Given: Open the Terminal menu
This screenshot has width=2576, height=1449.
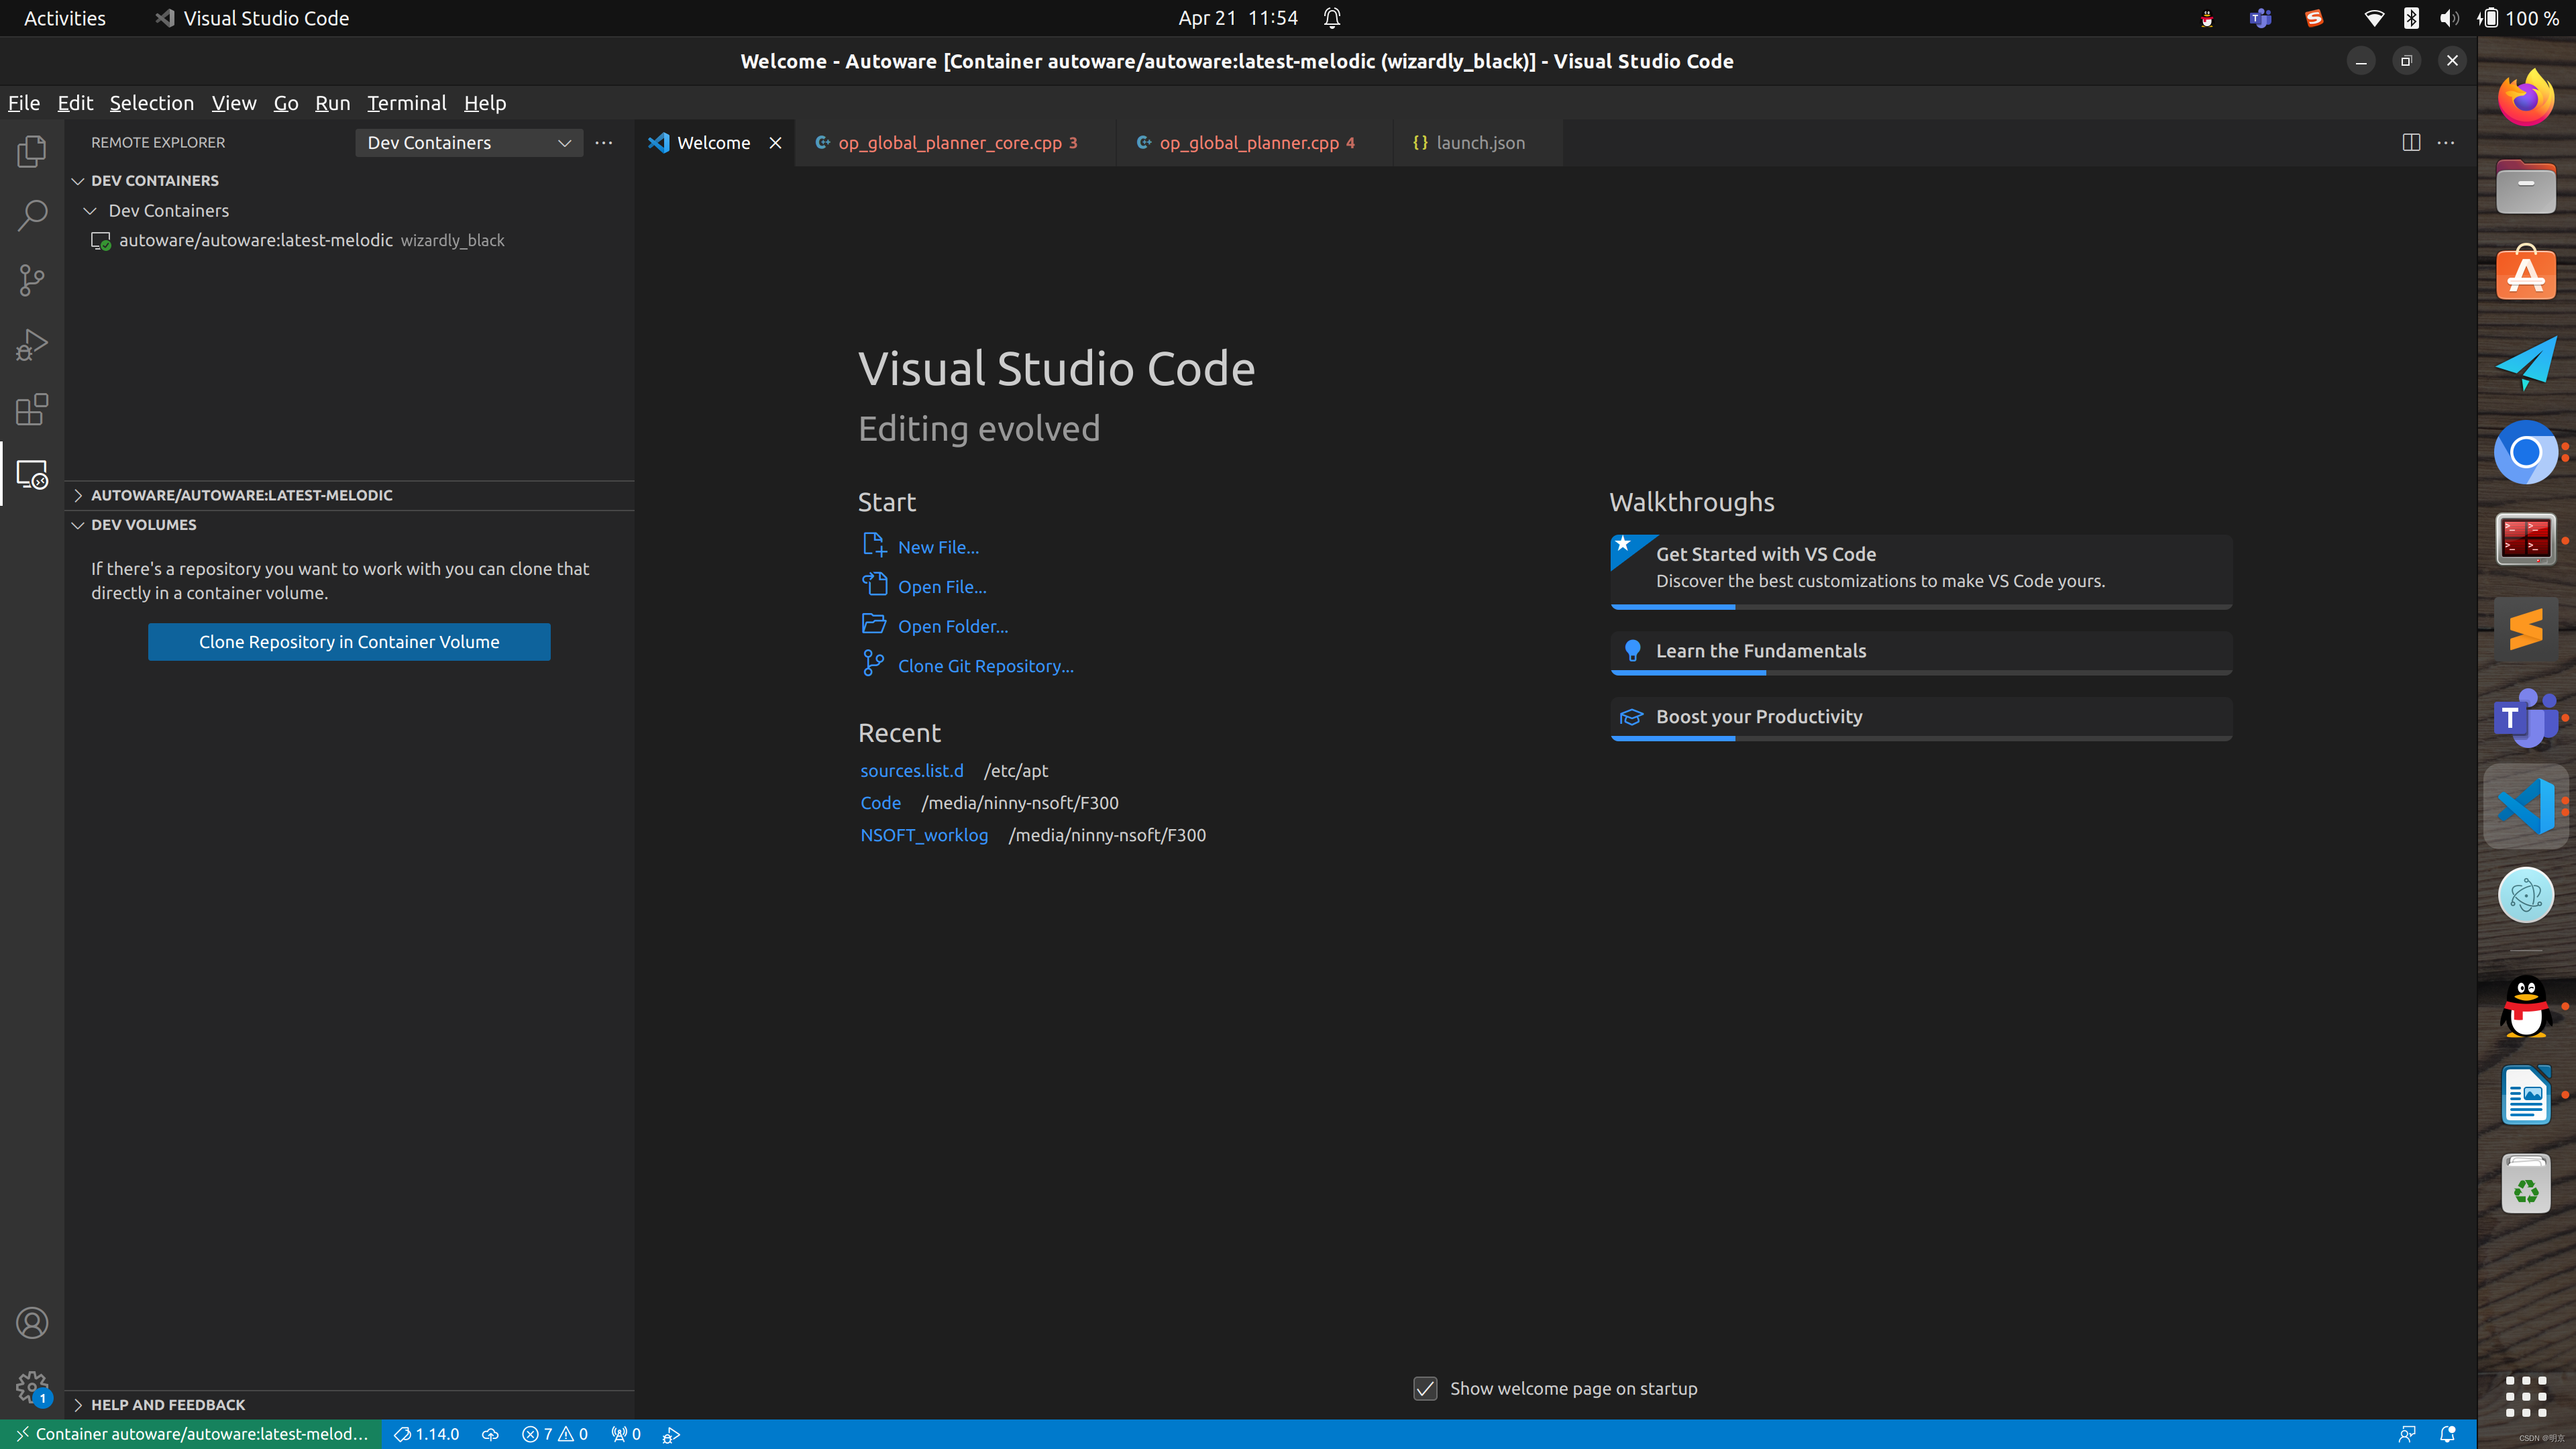Looking at the screenshot, I should pyautogui.click(x=407, y=103).
